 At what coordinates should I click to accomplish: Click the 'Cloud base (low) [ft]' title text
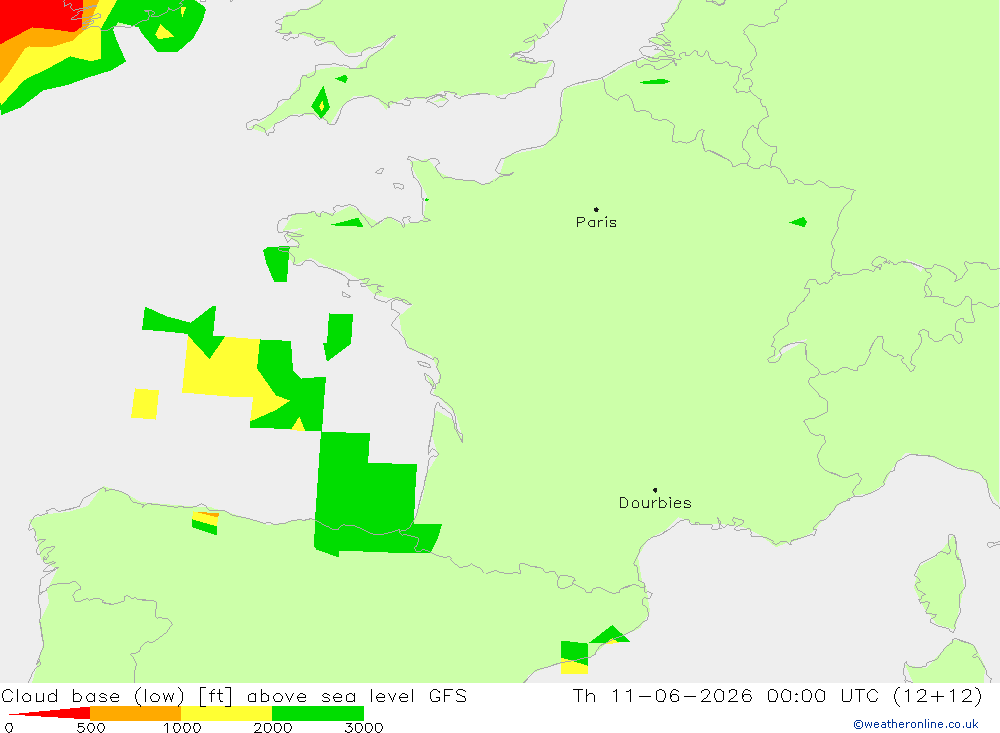pyautogui.click(x=117, y=696)
